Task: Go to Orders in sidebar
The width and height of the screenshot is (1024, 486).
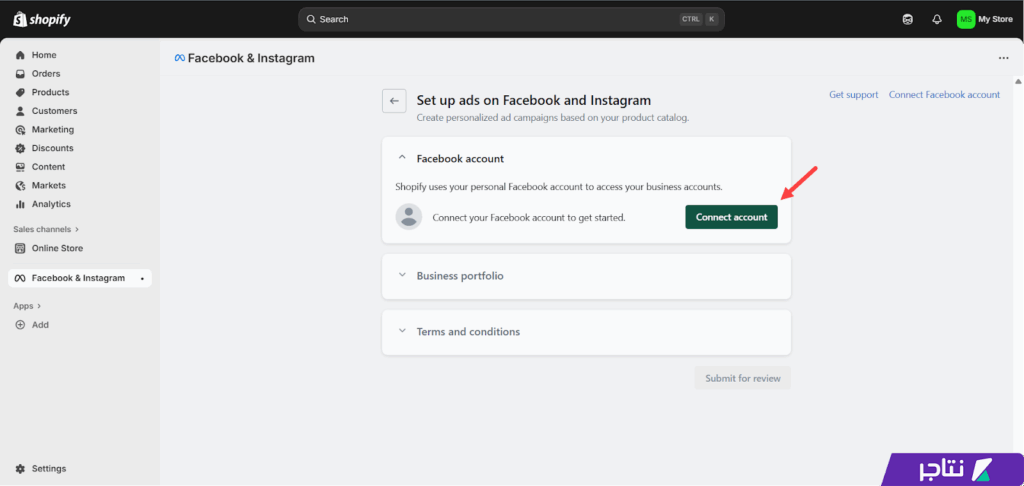Action: click(x=45, y=74)
